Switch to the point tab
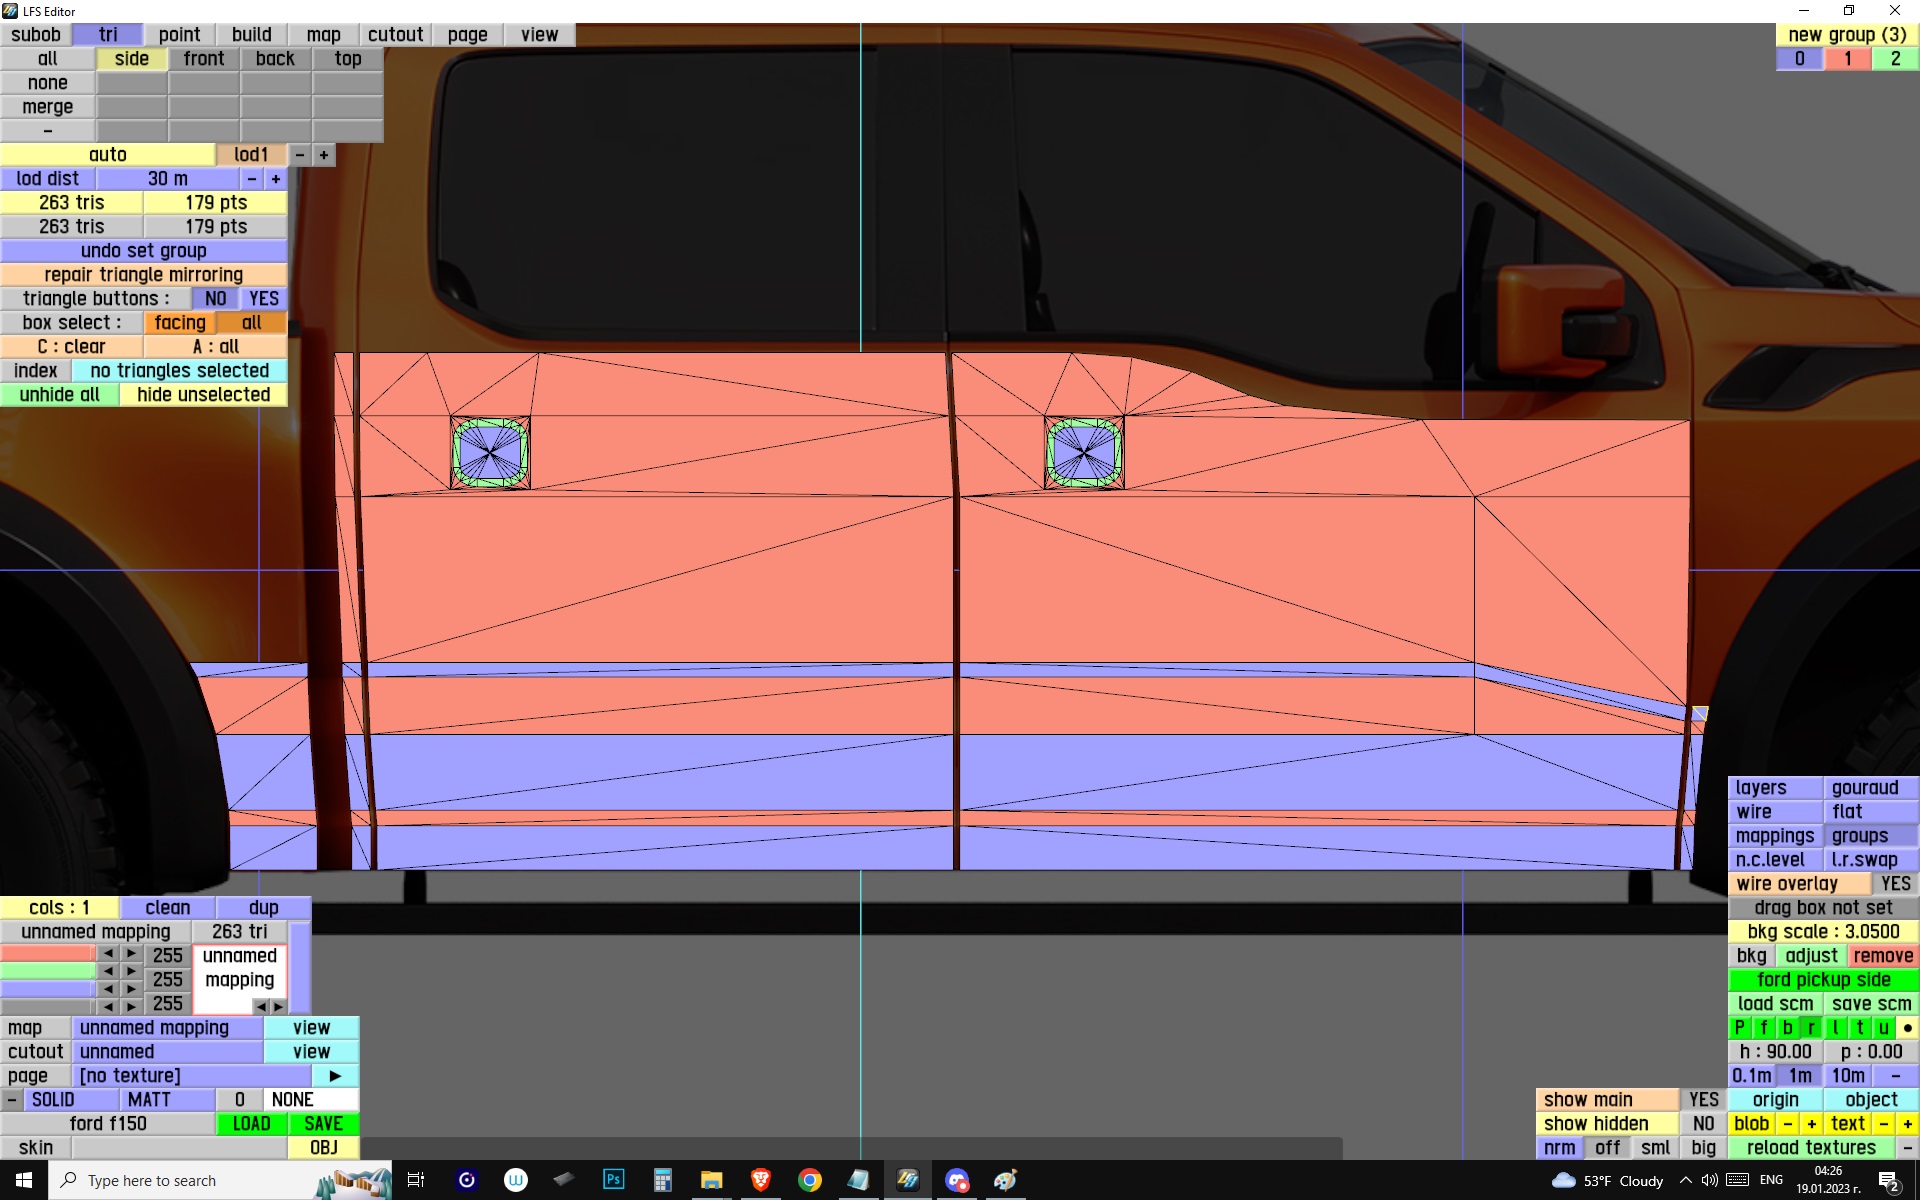Image resolution: width=1920 pixels, height=1200 pixels. tap(179, 35)
